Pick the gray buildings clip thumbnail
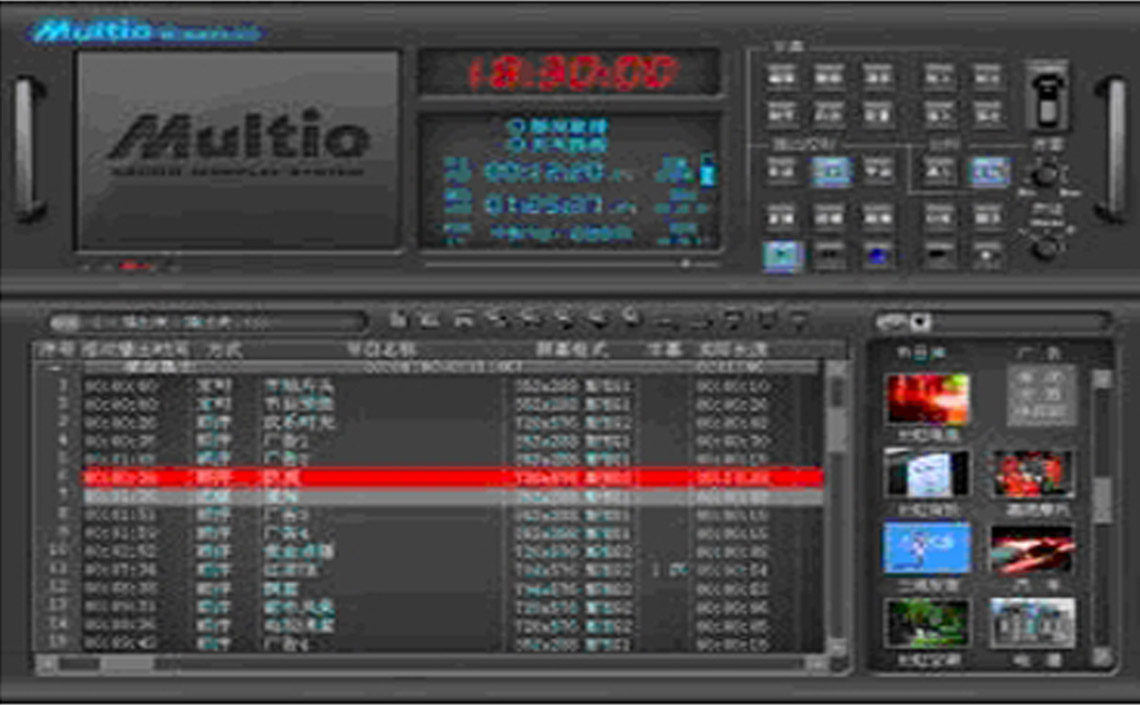This screenshot has height=705, width=1140. 1032,623
